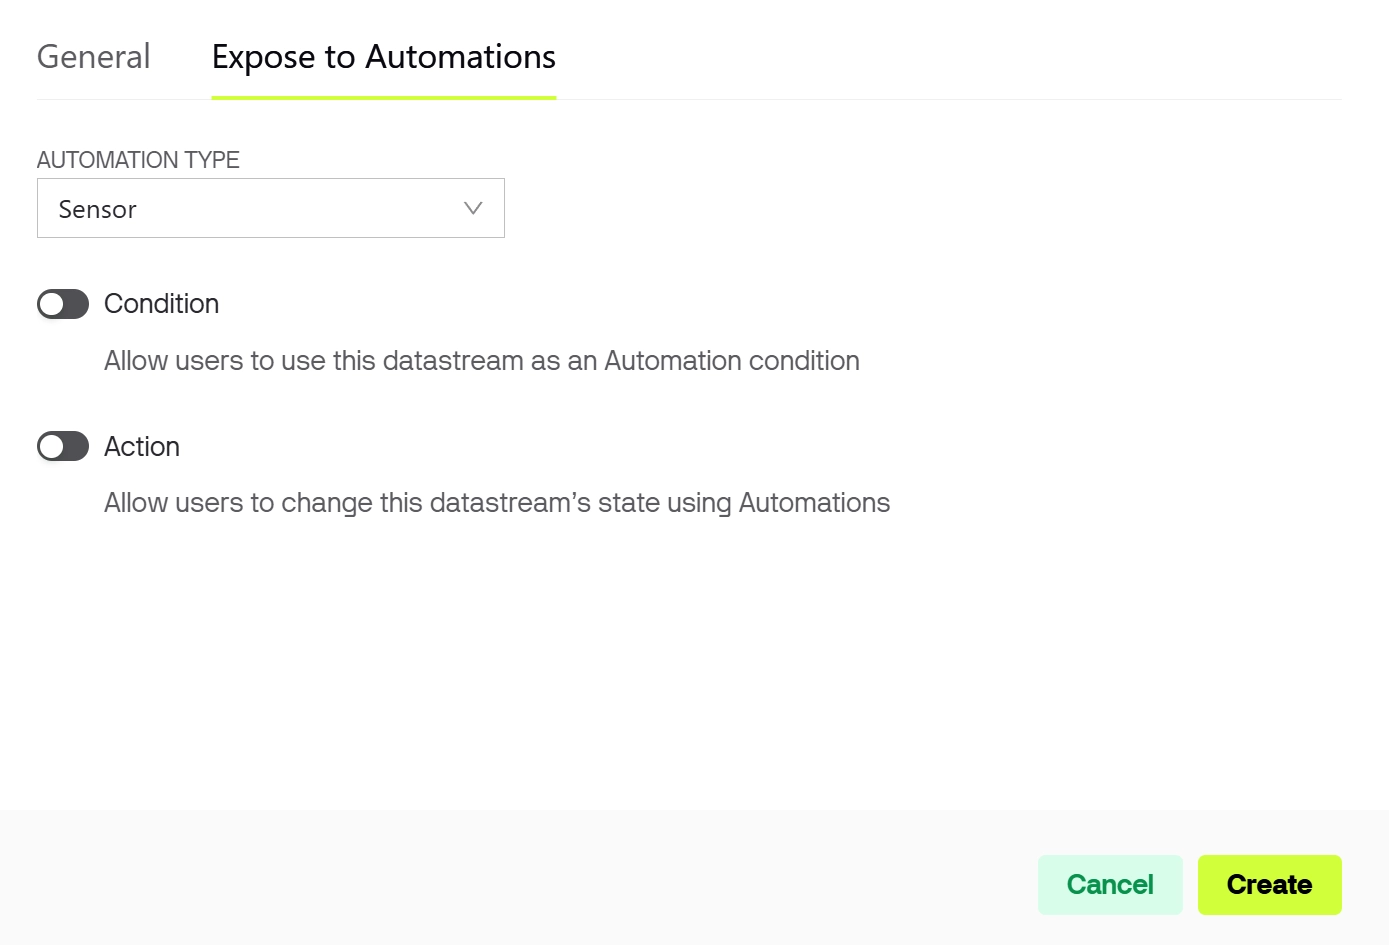Click the Condition label text
This screenshot has height=945, width=1389.
161,304
